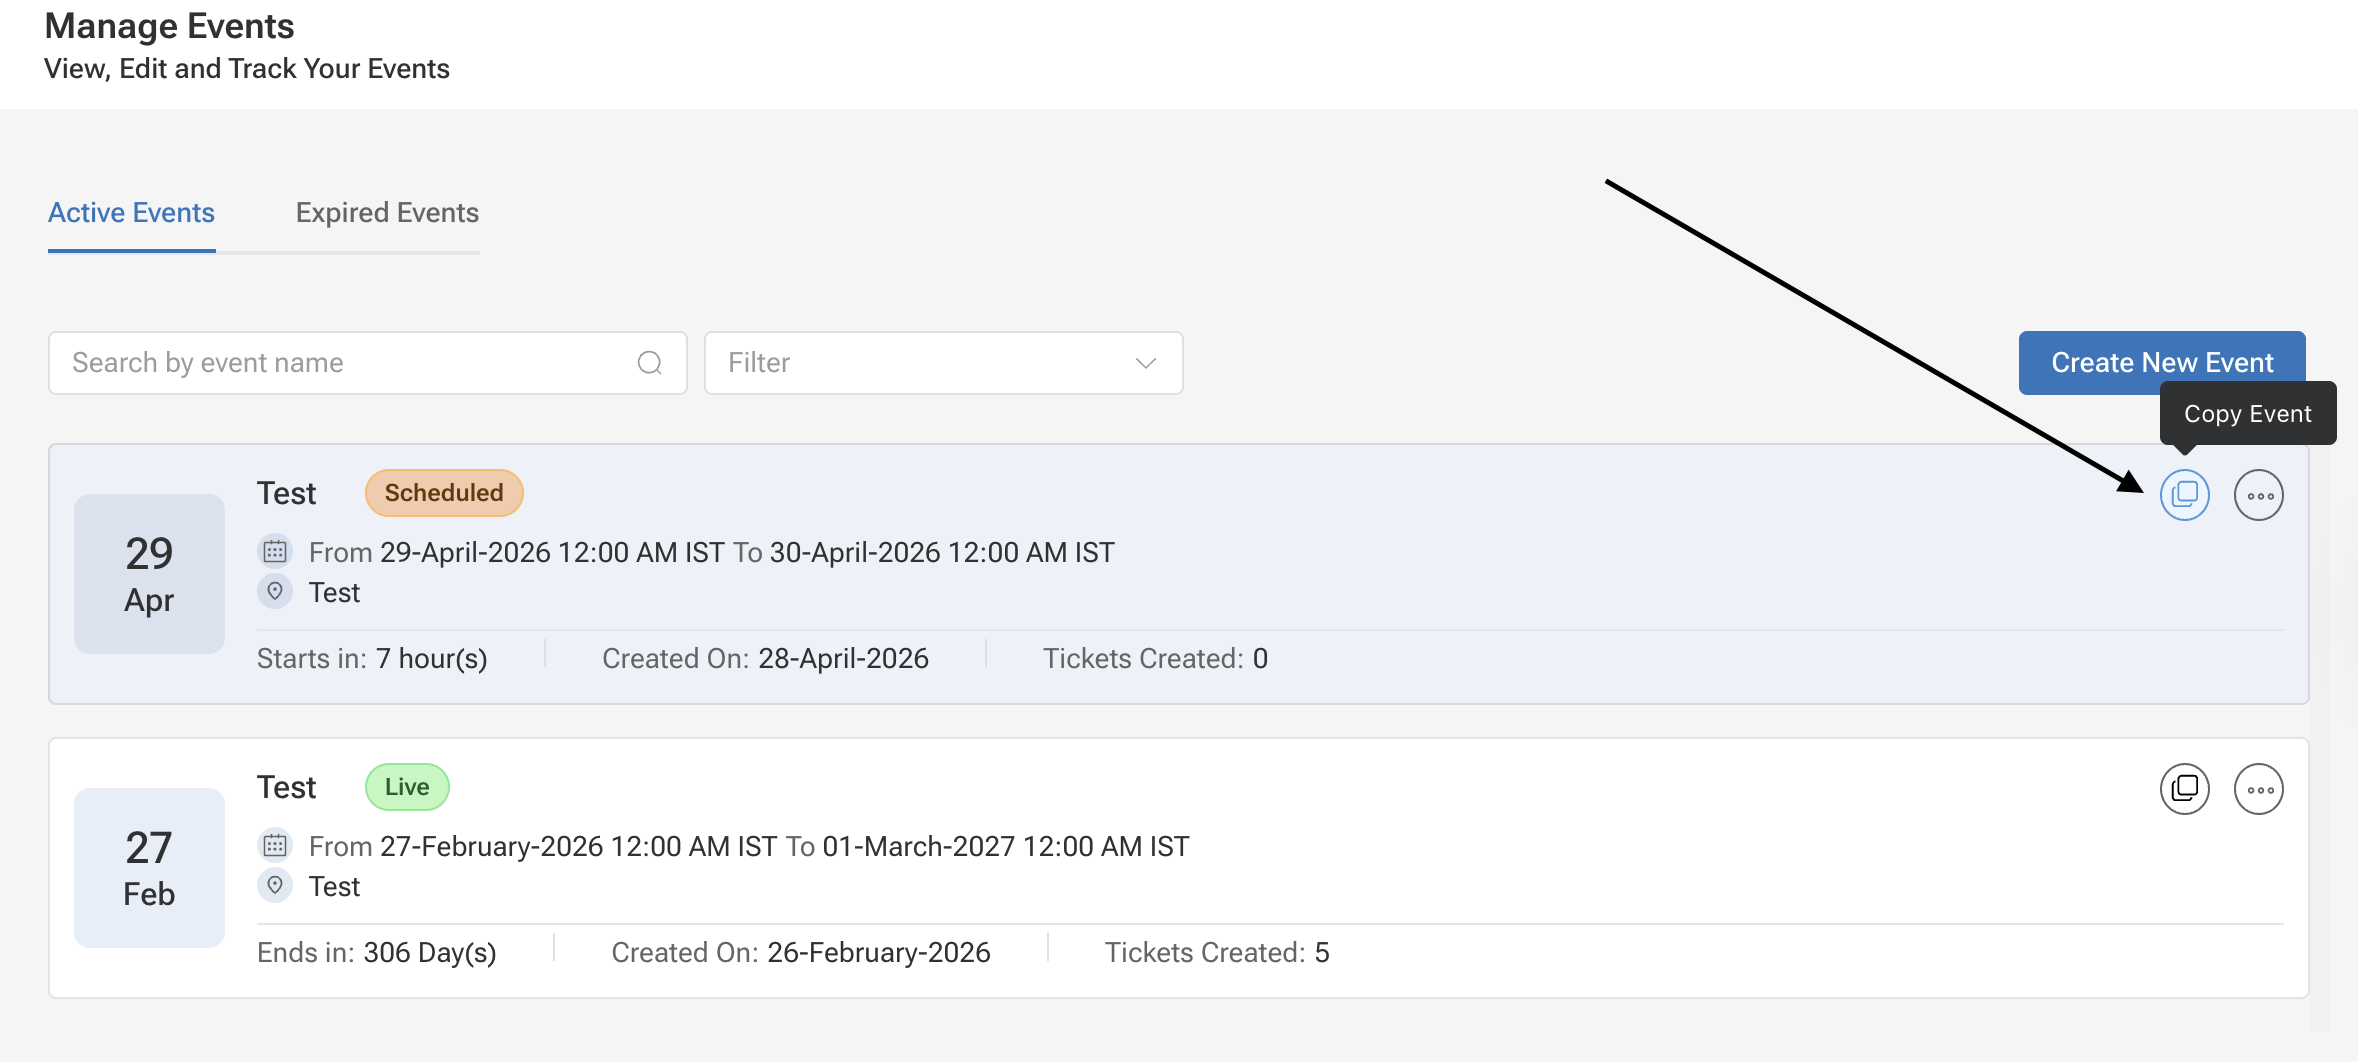Screen dimensions: 2358x1062
Task: Click location pin icon in Live event
Action: point(275,885)
